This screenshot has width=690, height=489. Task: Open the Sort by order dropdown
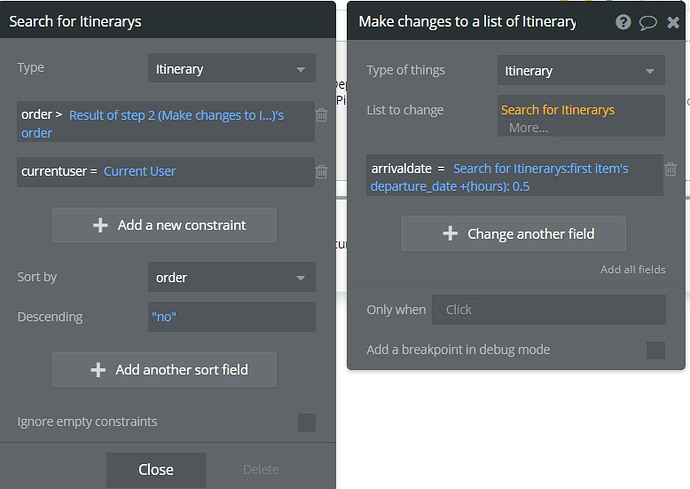[232, 277]
